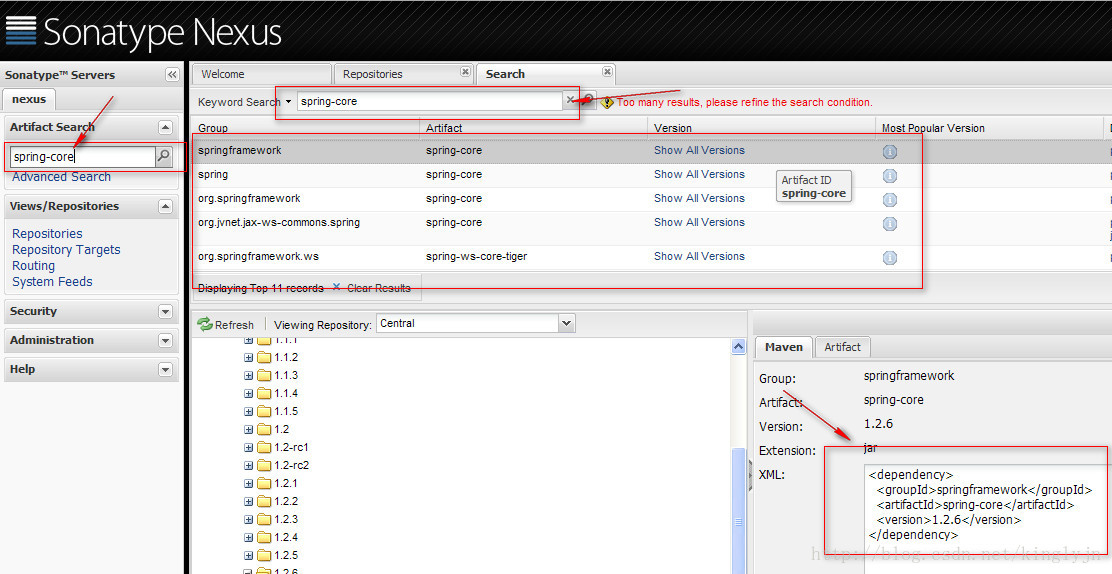Clear the keyword search field X
This screenshot has height=574, width=1112.
570,101
